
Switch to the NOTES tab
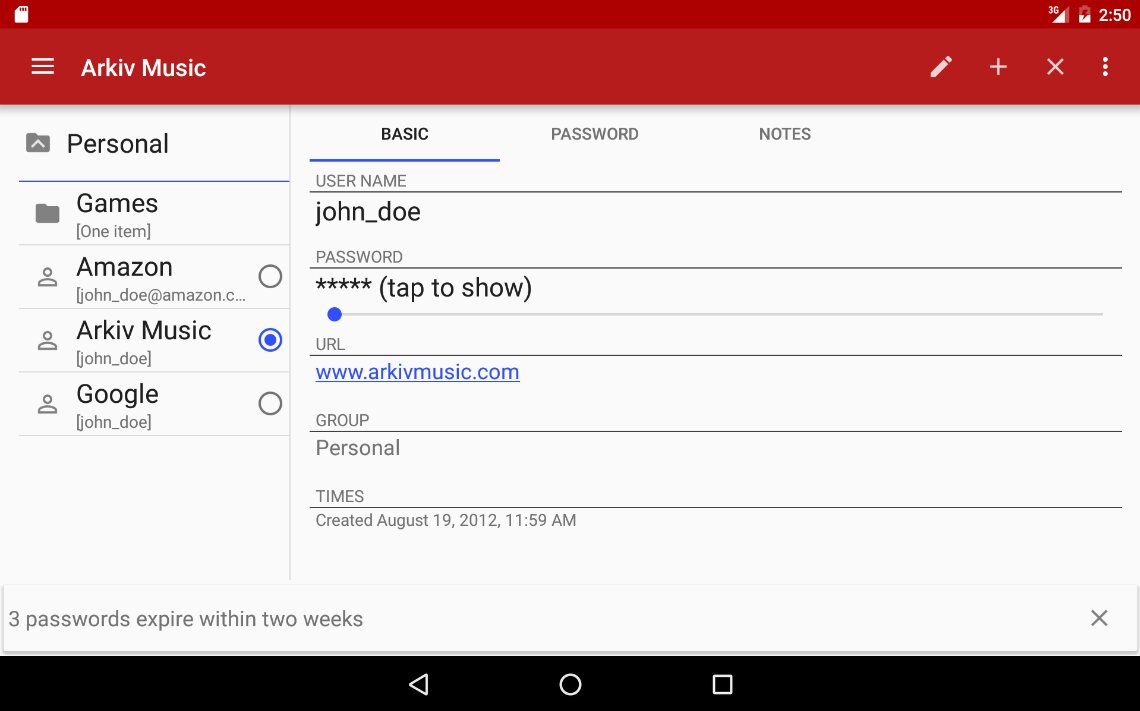[784, 134]
